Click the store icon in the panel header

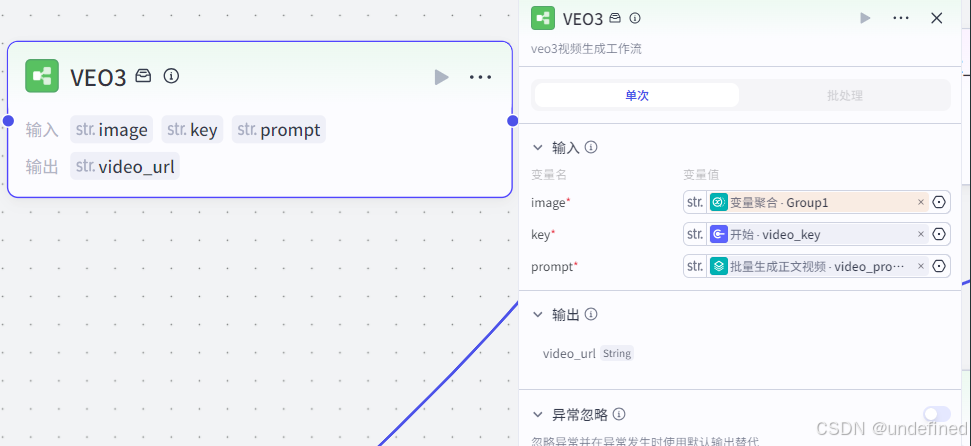(614, 18)
